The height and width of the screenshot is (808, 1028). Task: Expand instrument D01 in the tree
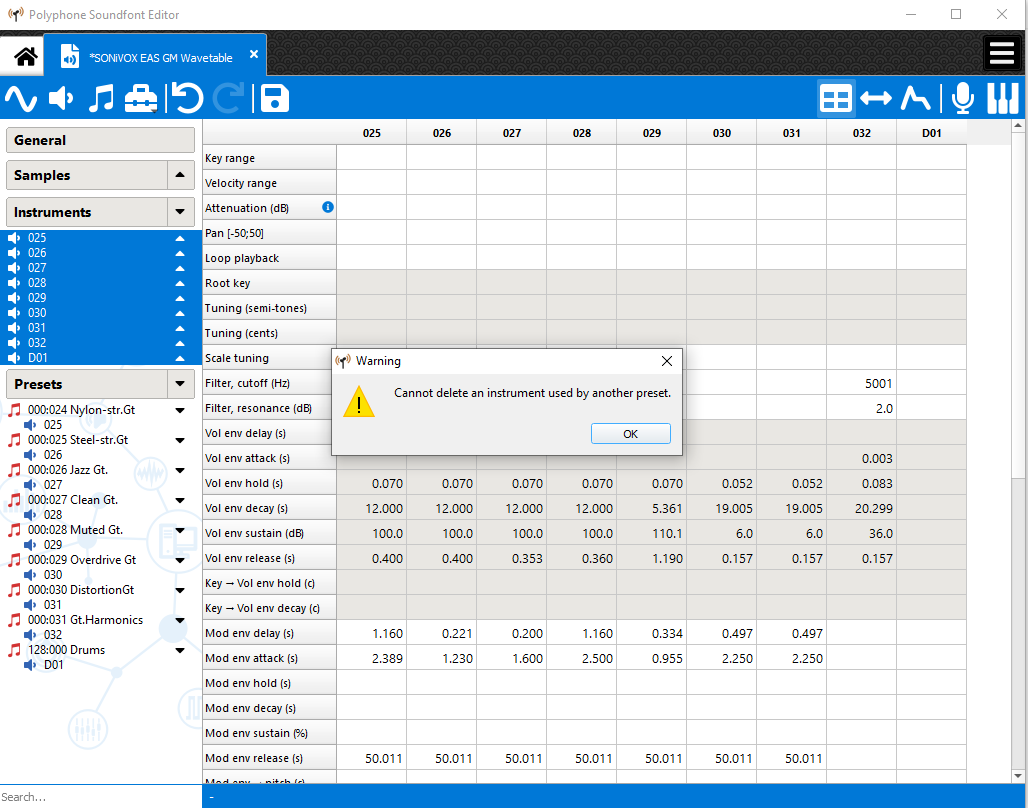pos(180,358)
